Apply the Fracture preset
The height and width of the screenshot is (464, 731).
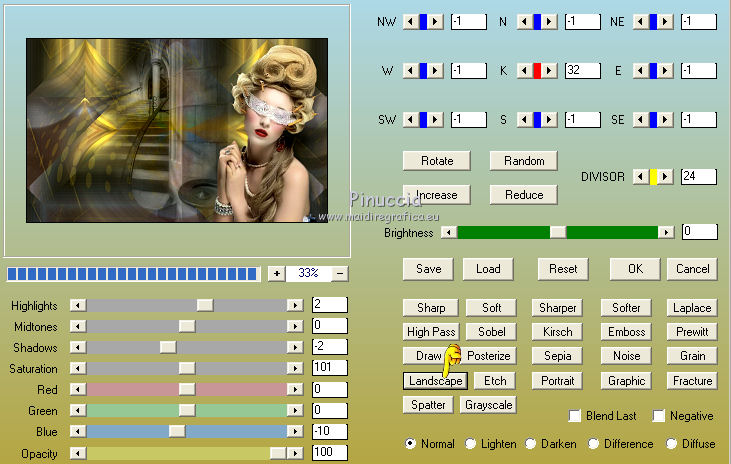click(692, 381)
